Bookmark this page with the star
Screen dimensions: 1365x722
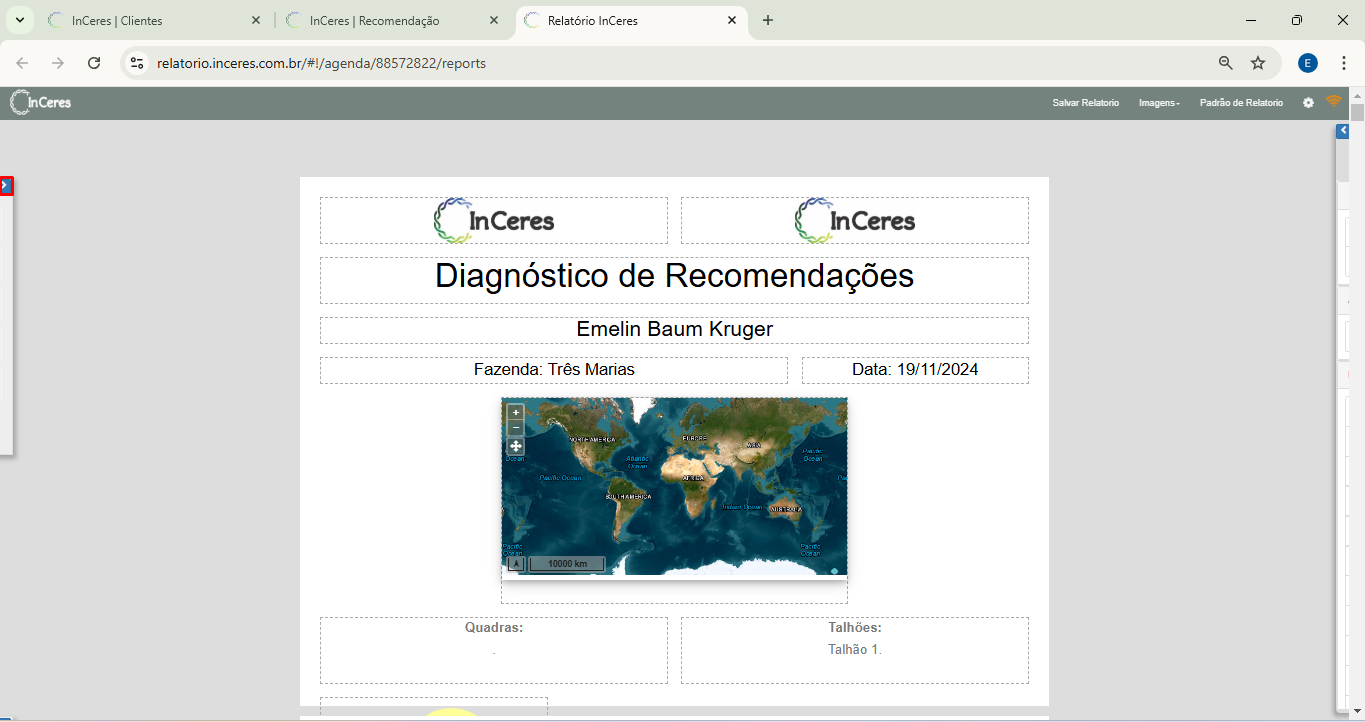click(x=1258, y=63)
